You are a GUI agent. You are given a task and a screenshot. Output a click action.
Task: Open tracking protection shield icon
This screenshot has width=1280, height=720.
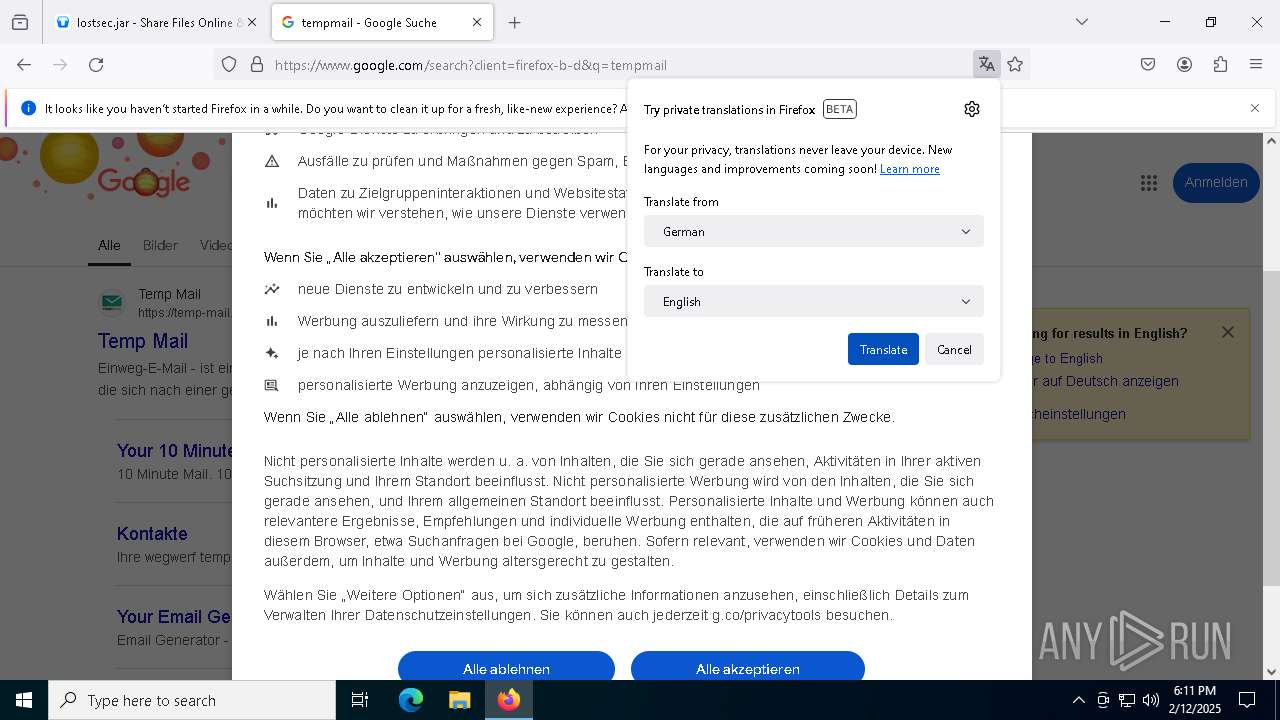pyautogui.click(x=229, y=65)
